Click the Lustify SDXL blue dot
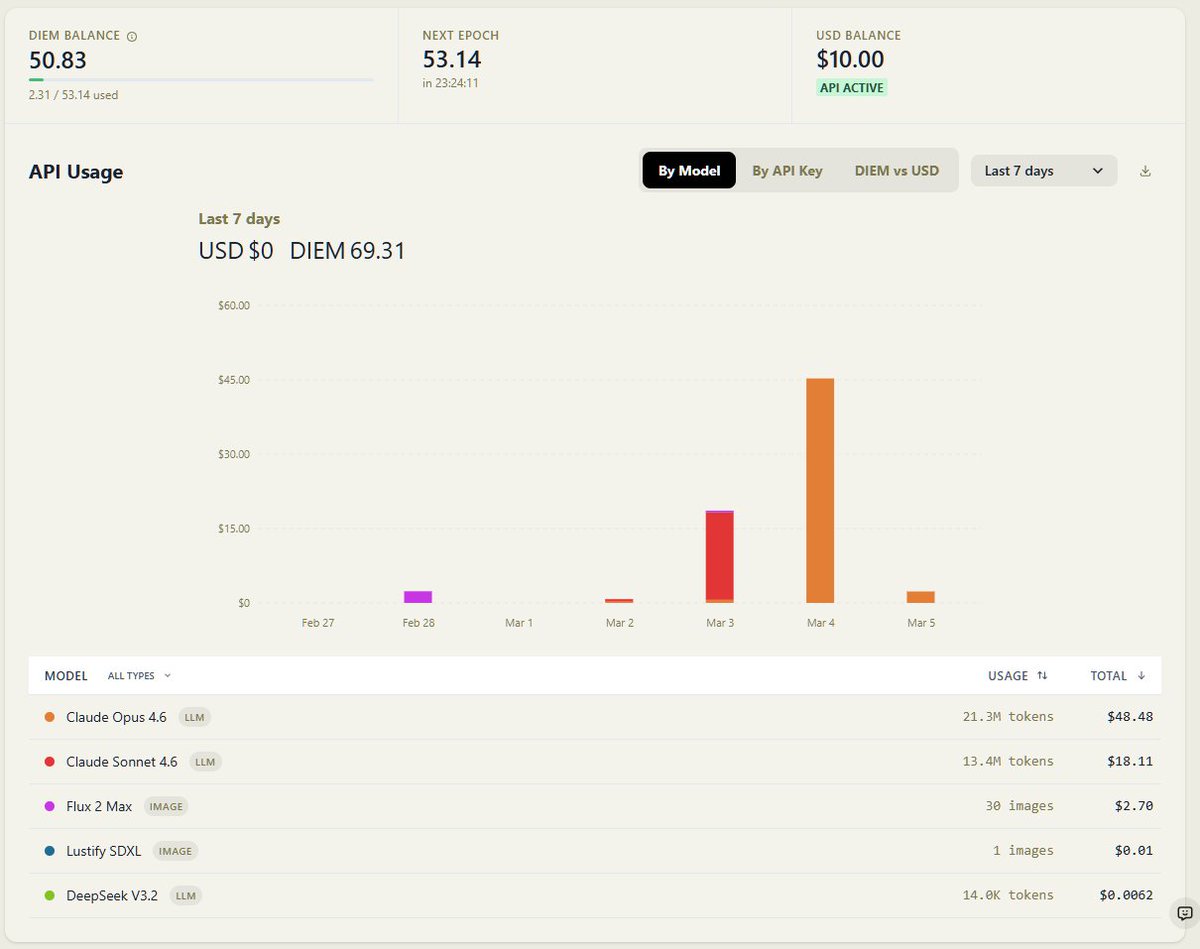This screenshot has height=949, width=1200. pos(50,851)
